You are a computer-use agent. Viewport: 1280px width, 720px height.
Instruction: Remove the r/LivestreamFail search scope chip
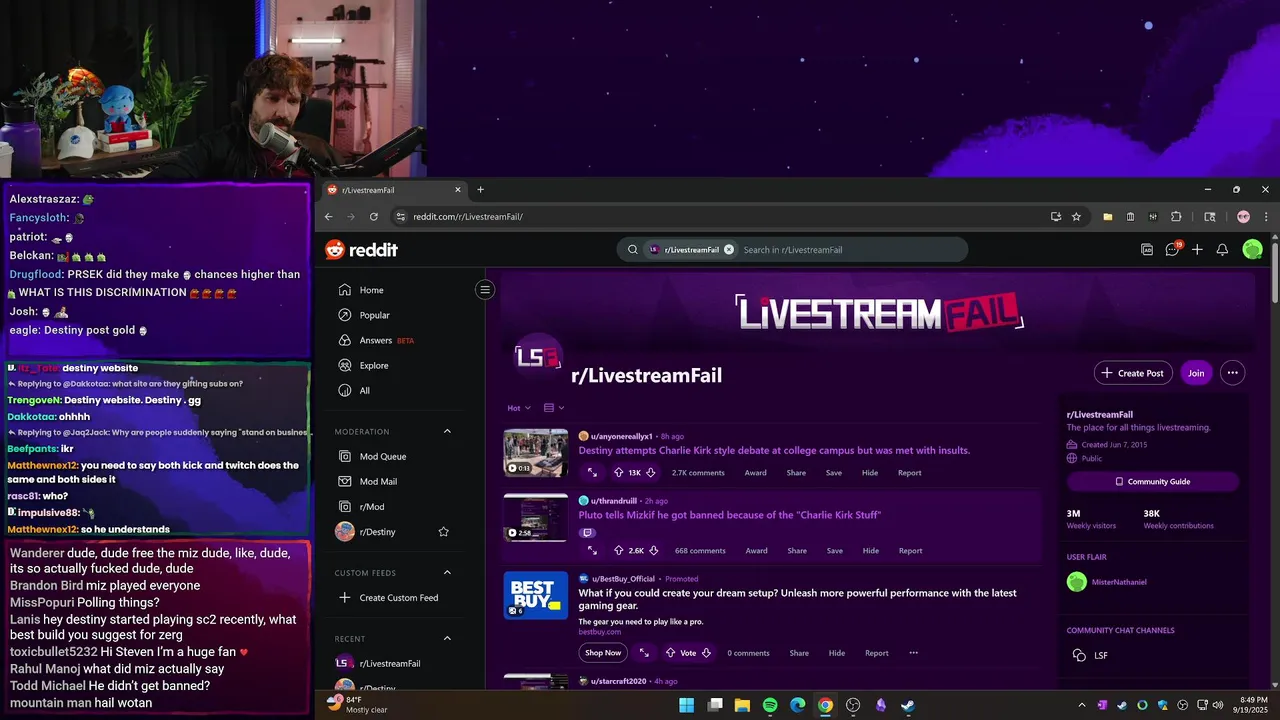point(729,250)
